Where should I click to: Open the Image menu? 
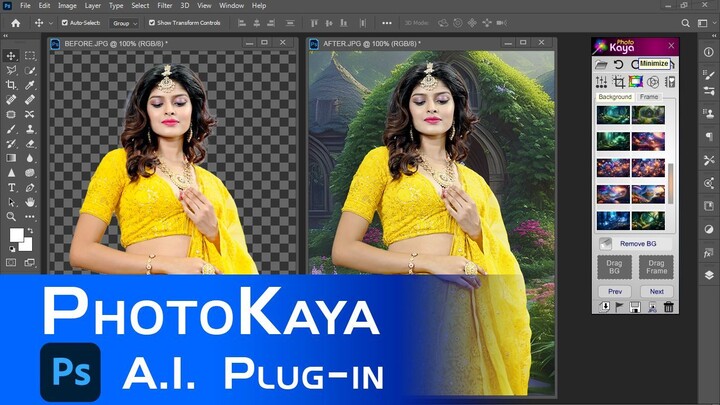coord(67,6)
